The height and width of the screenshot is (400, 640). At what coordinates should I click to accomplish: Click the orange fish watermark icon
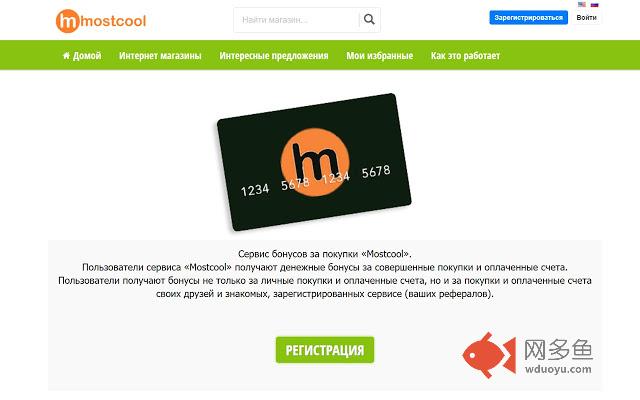click(x=489, y=355)
